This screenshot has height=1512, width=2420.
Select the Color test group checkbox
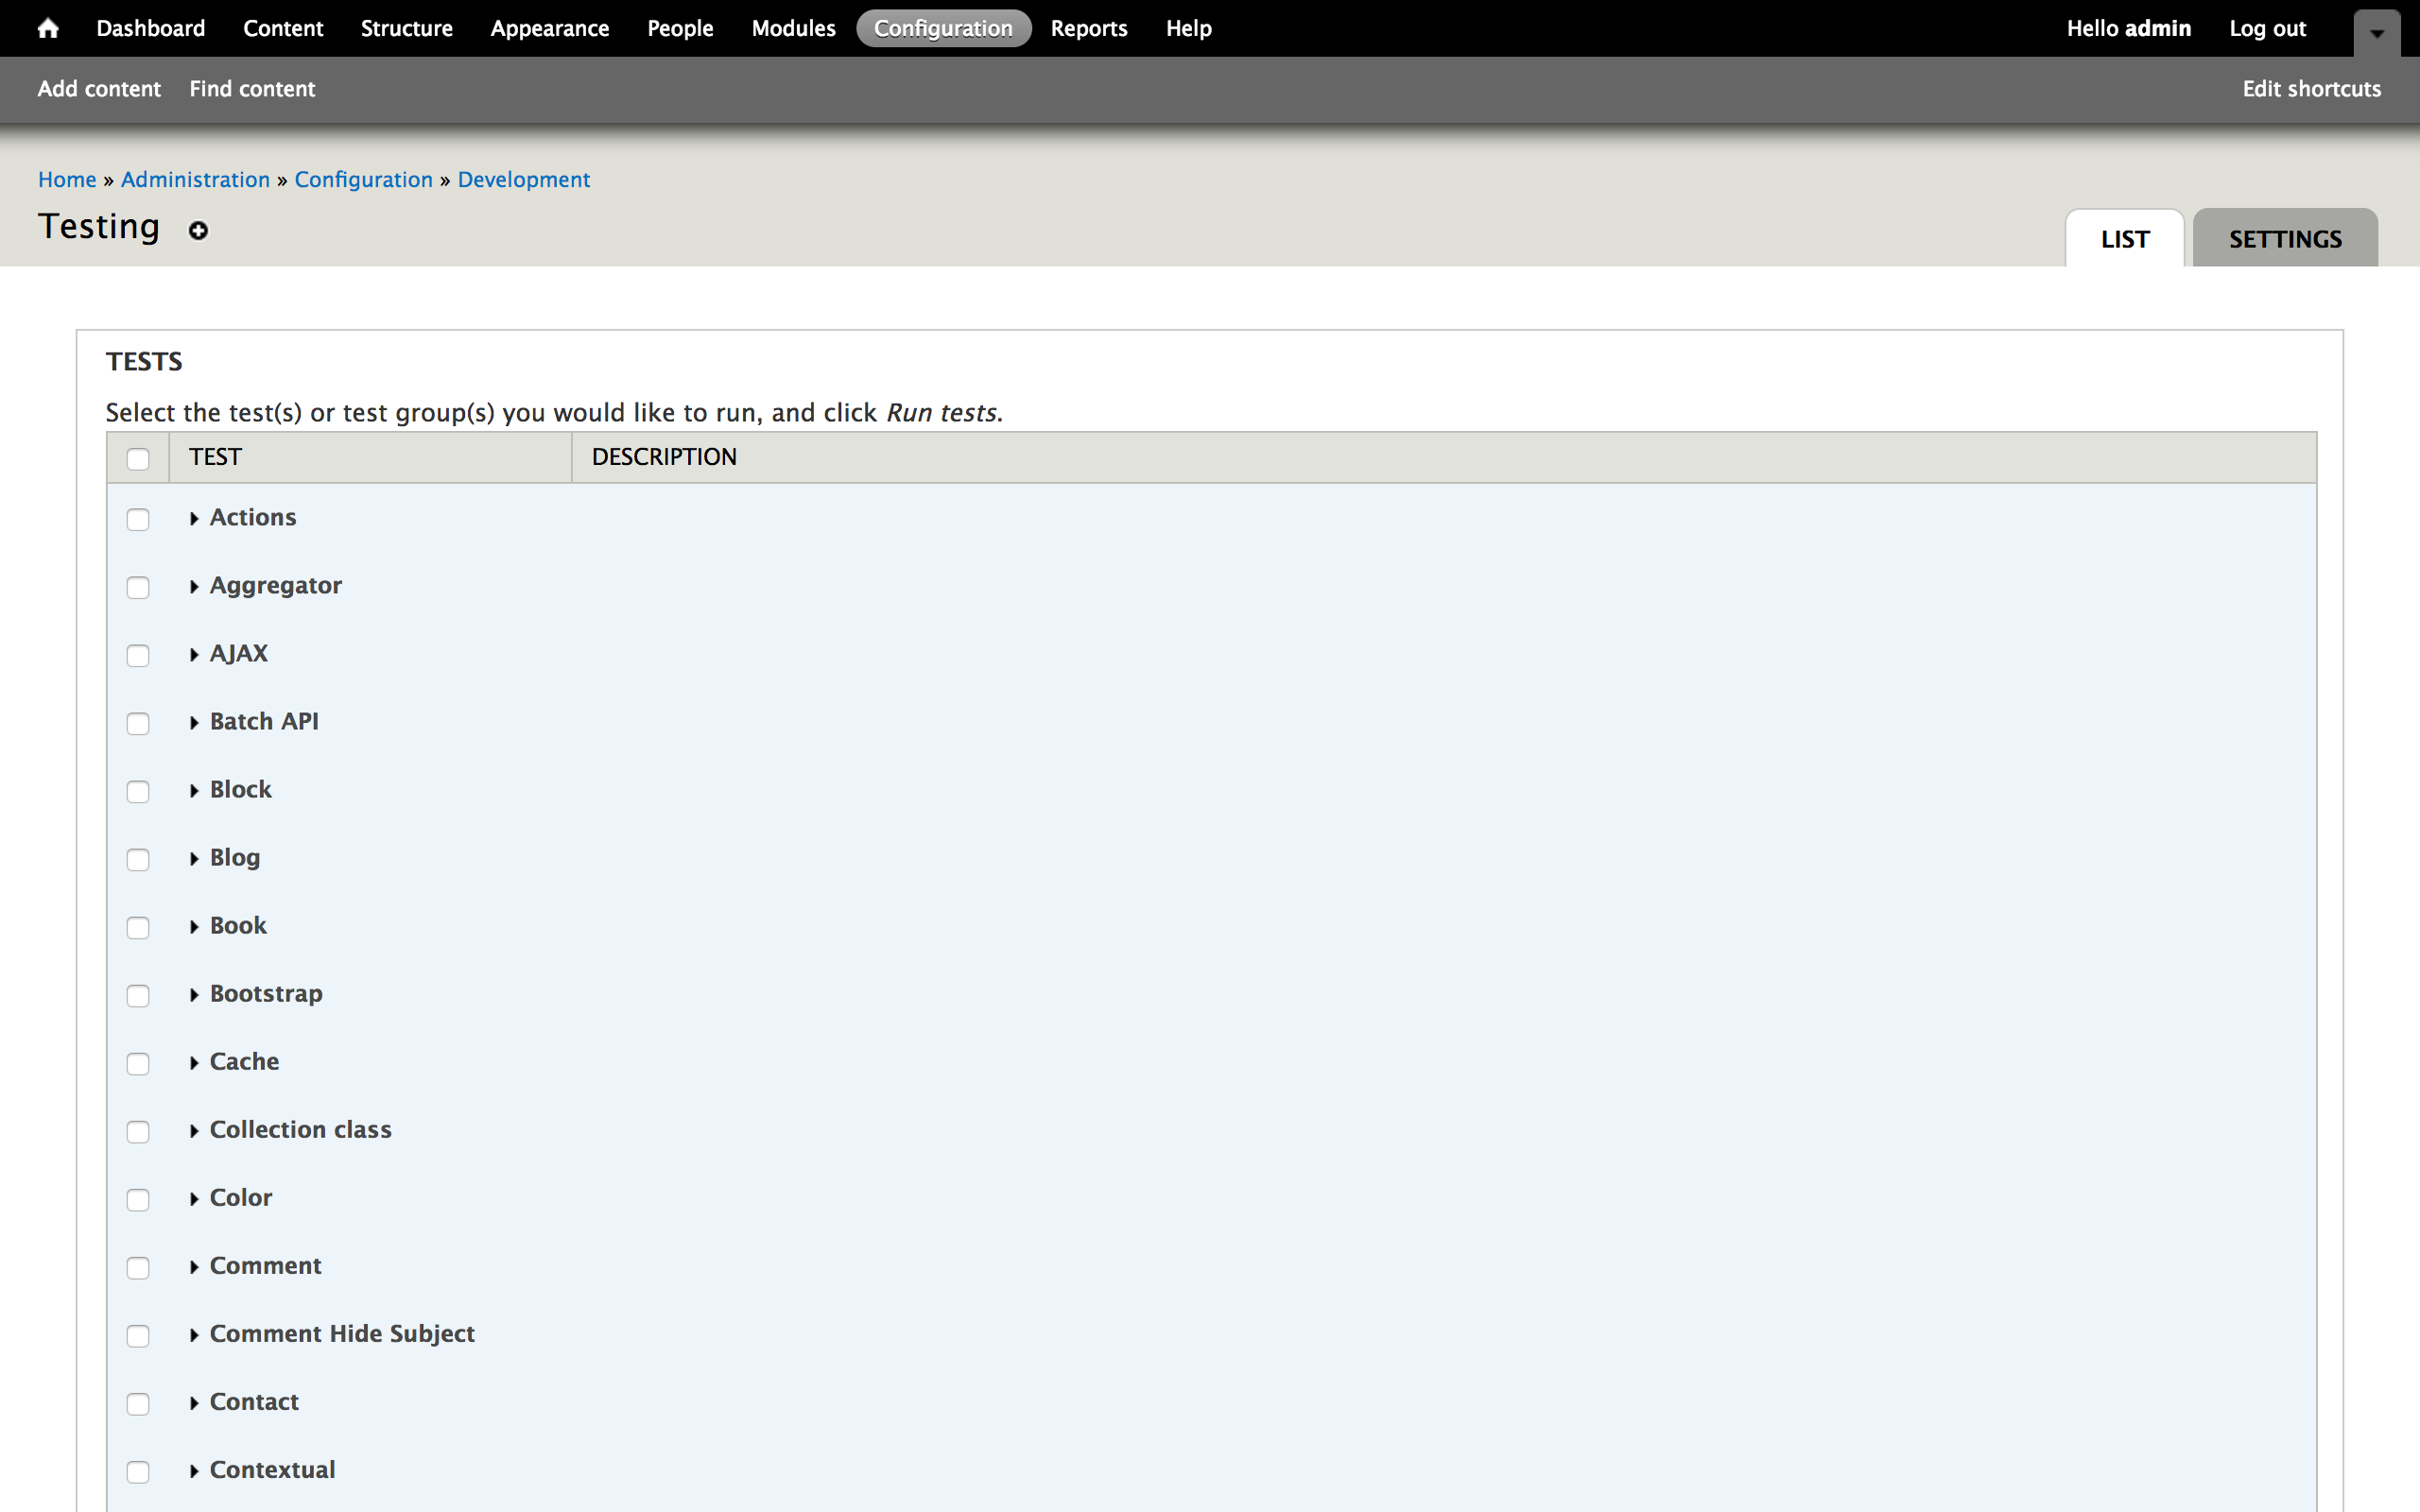pos(138,1199)
